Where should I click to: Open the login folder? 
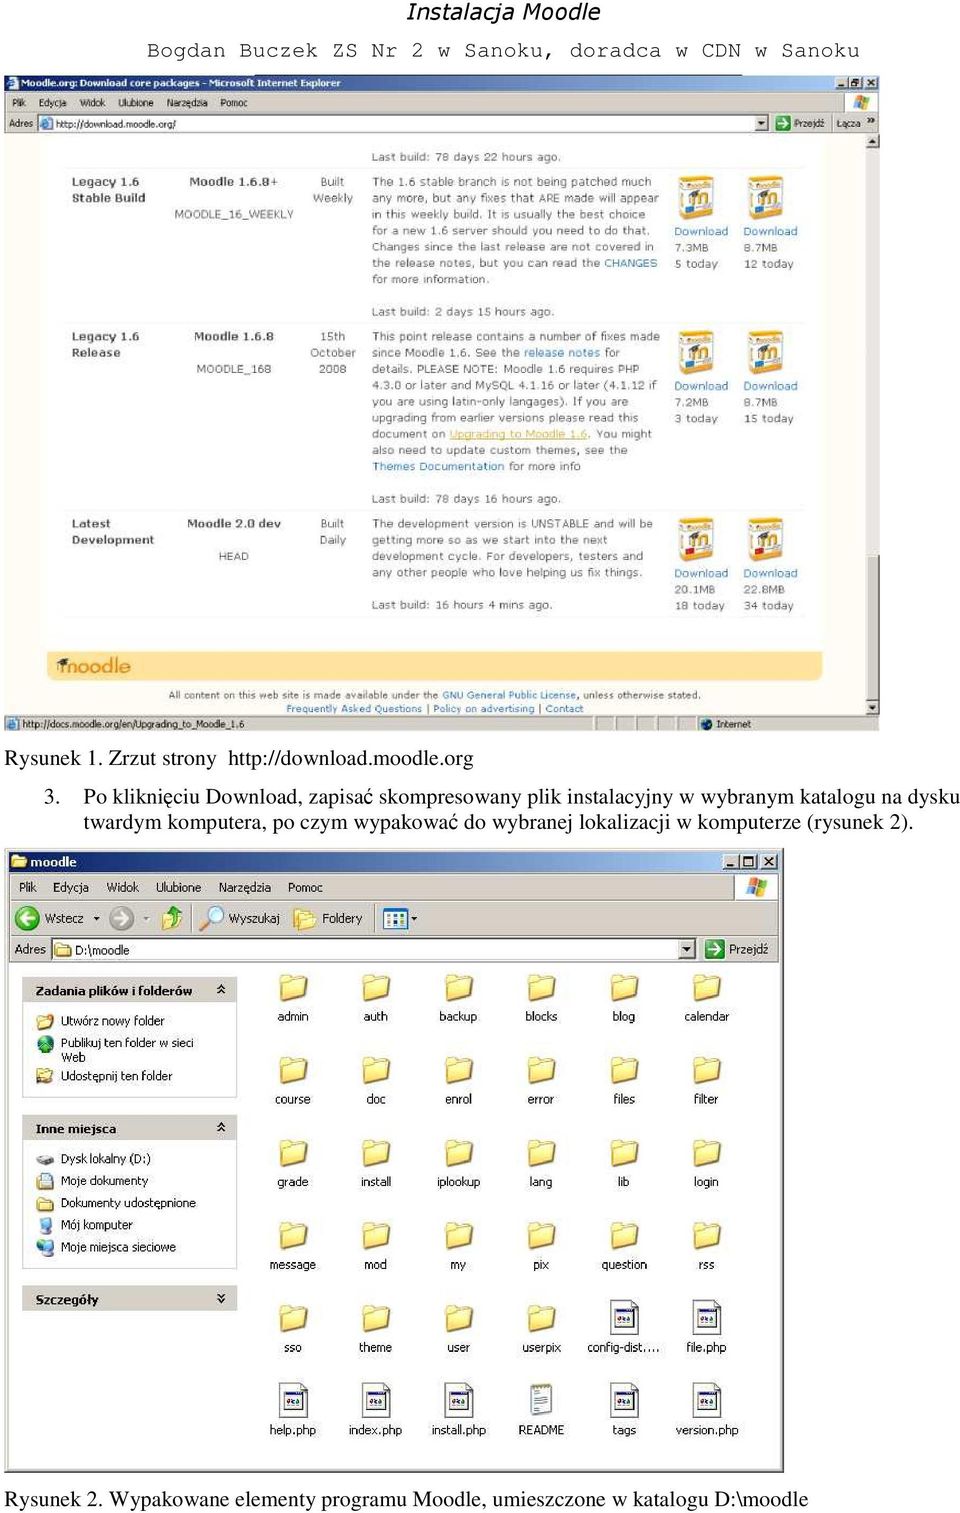pos(707,1163)
